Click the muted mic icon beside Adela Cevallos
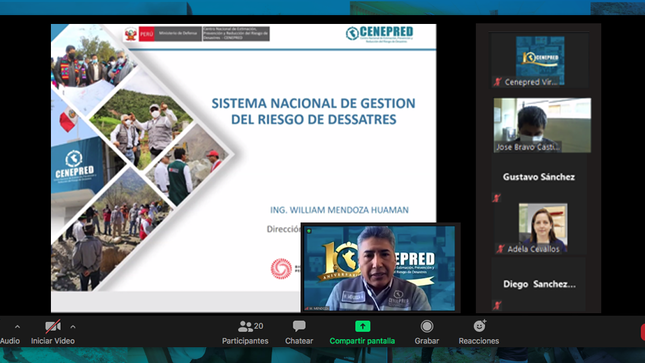Screen dimensions: 645x363 pos(501,249)
